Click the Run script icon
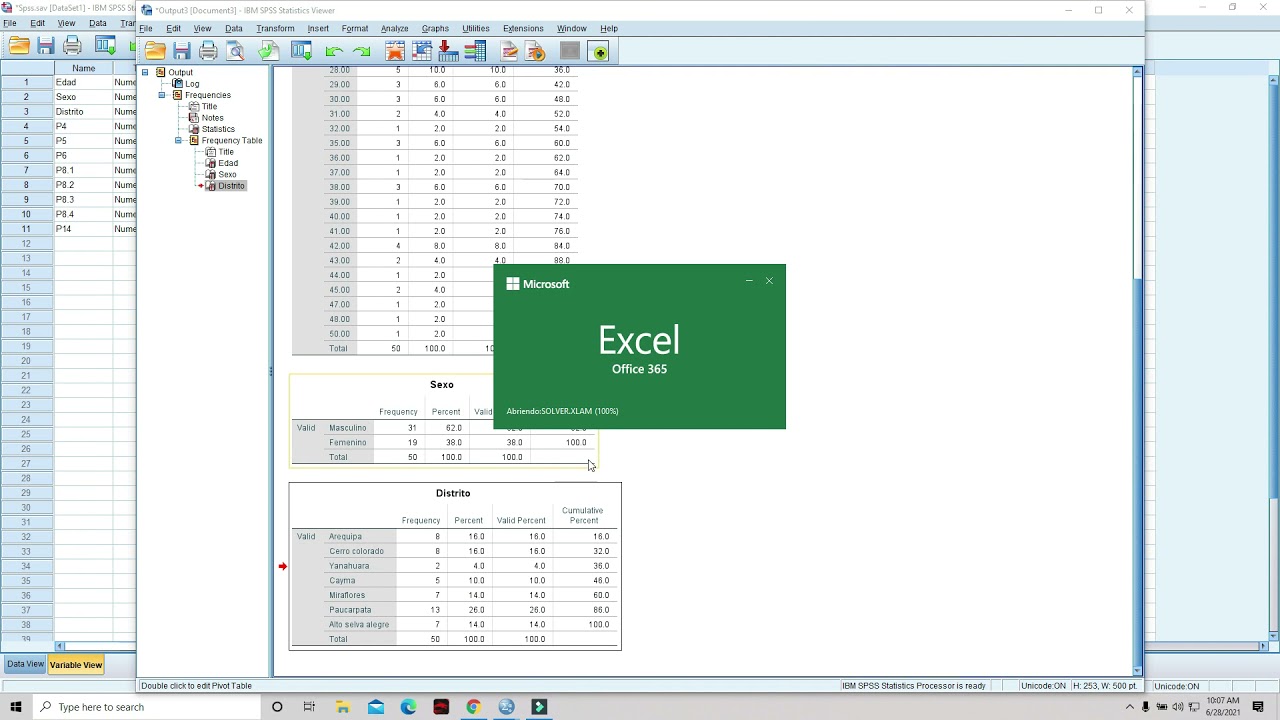1280x720 pixels. tap(535, 51)
